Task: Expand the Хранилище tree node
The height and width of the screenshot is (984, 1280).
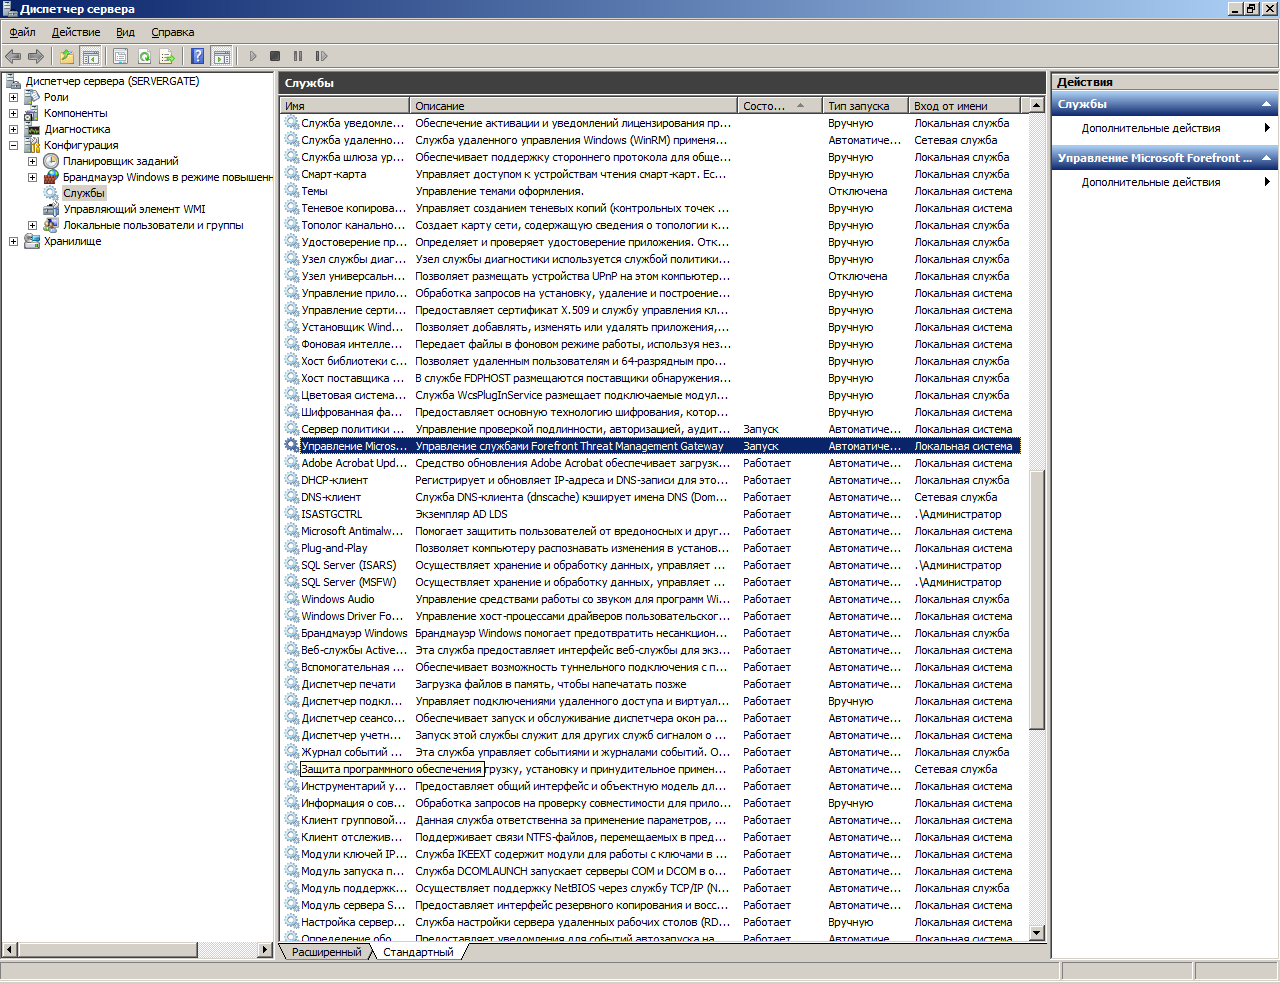Action: click(x=13, y=242)
